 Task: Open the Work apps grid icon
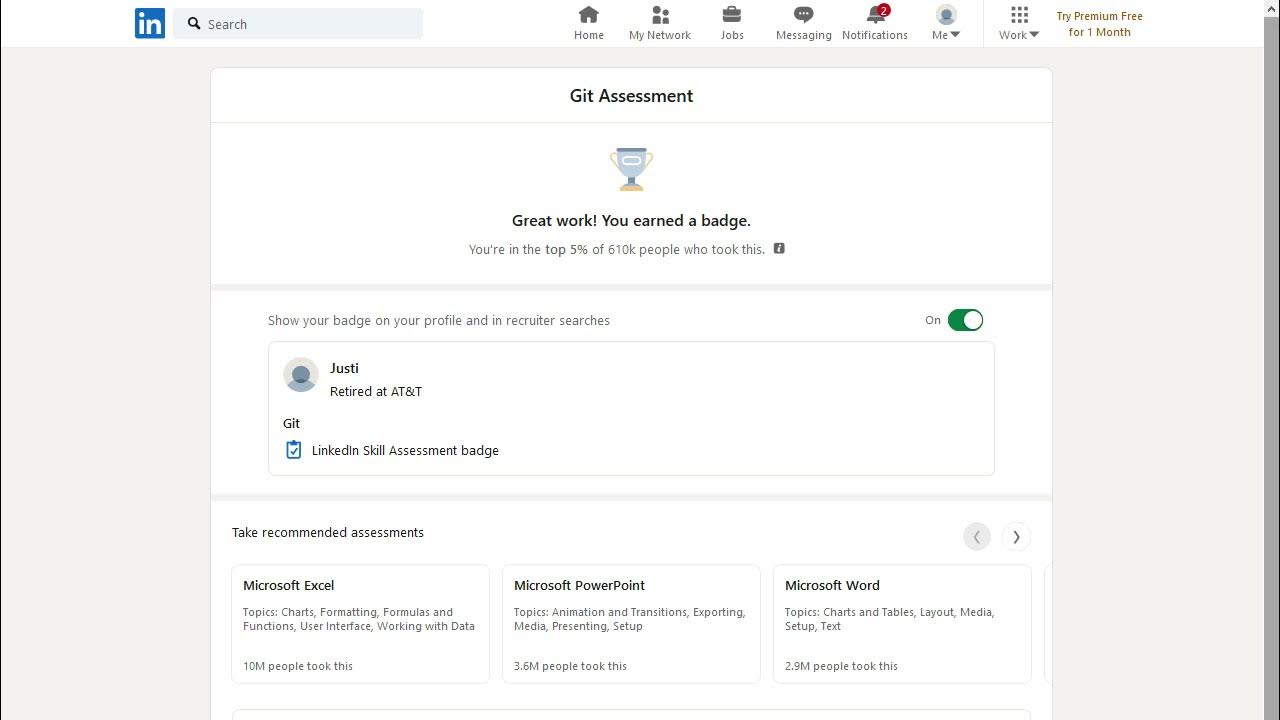click(1019, 14)
